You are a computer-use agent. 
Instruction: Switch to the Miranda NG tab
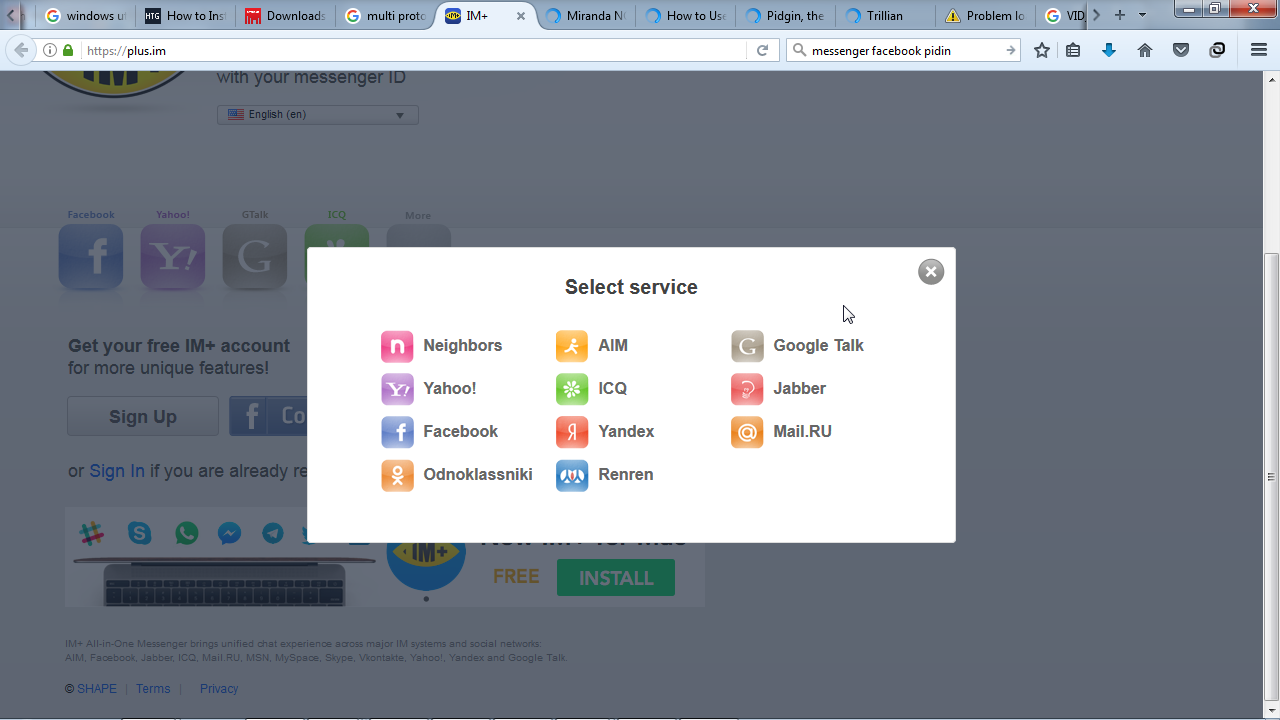coord(585,16)
